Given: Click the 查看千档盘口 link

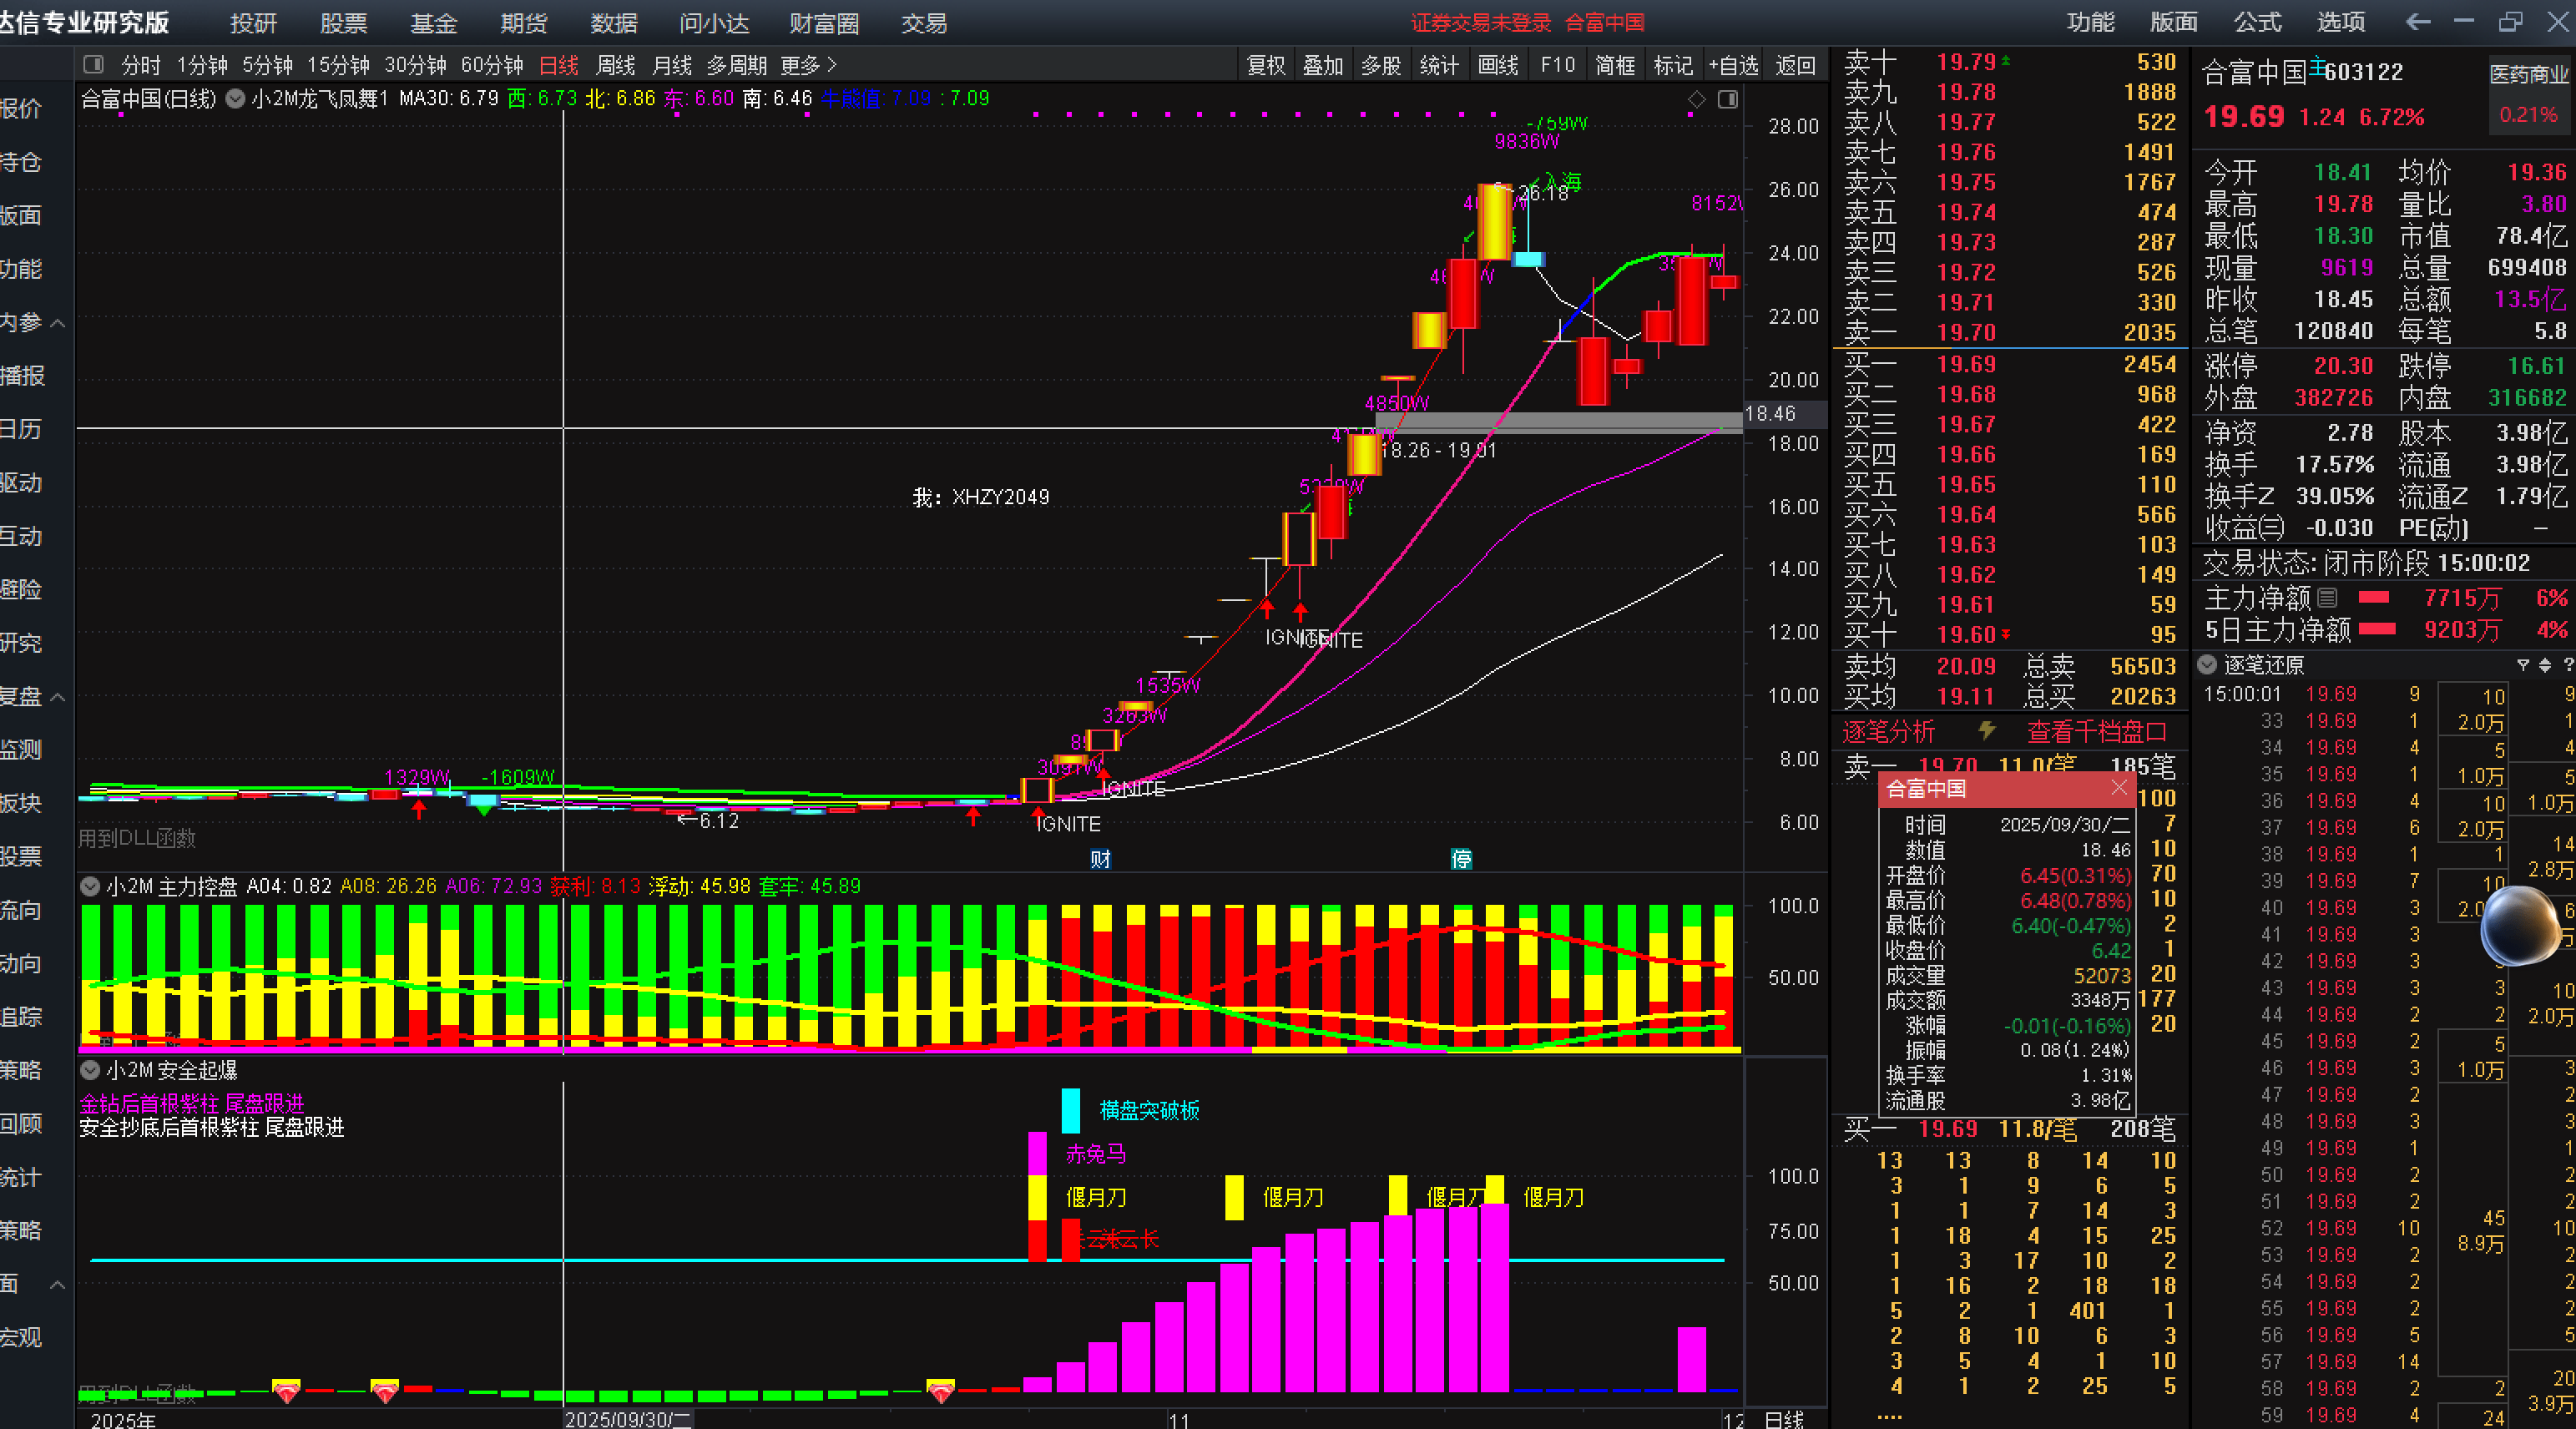Looking at the screenshot, I should click(2095, 732).
